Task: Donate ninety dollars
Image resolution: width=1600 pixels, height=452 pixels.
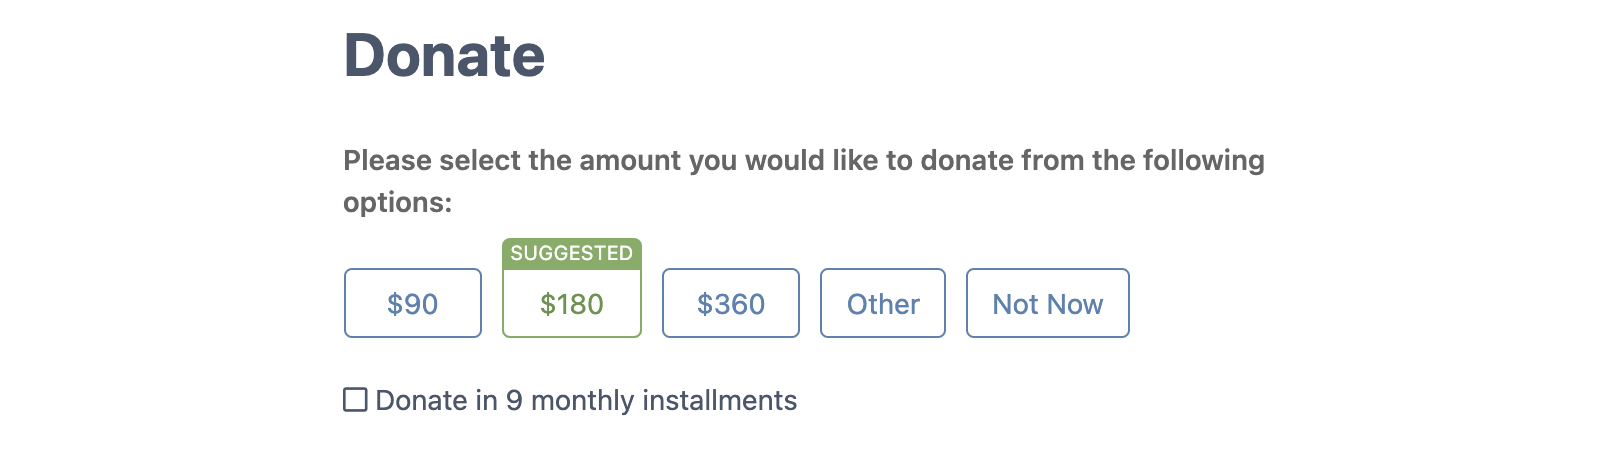Action: (x=412, y=303)
